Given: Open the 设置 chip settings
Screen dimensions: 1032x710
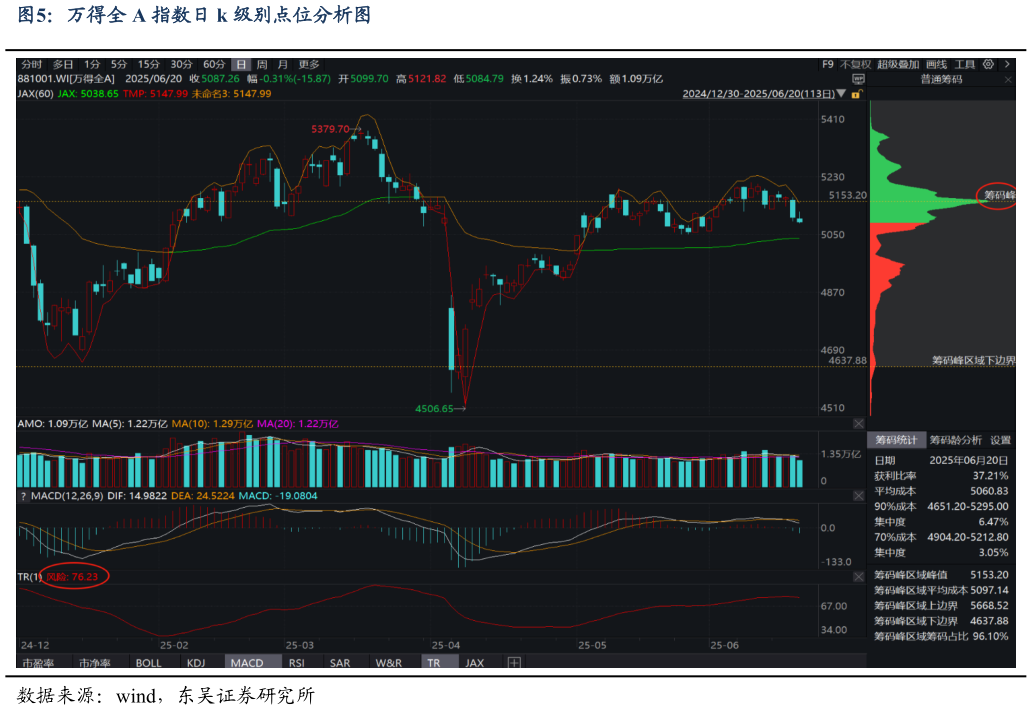Looking at the screenshot, I should coord(1000,440).
